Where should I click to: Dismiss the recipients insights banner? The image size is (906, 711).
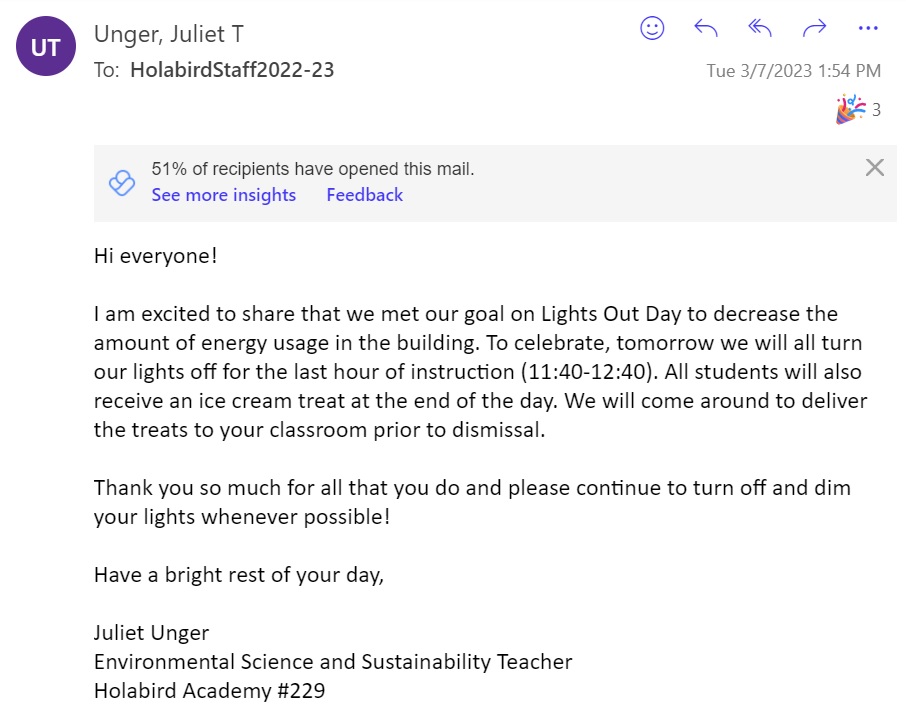[x=874, y=168]
